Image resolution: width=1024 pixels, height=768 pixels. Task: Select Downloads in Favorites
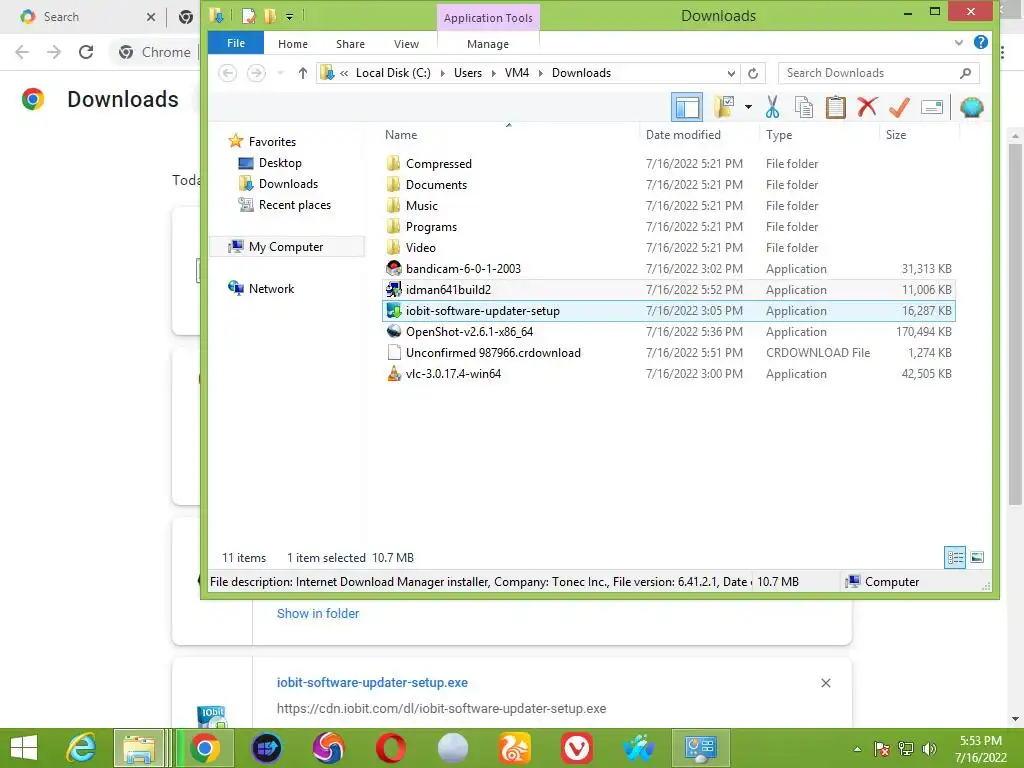click(x=288, y=184)
